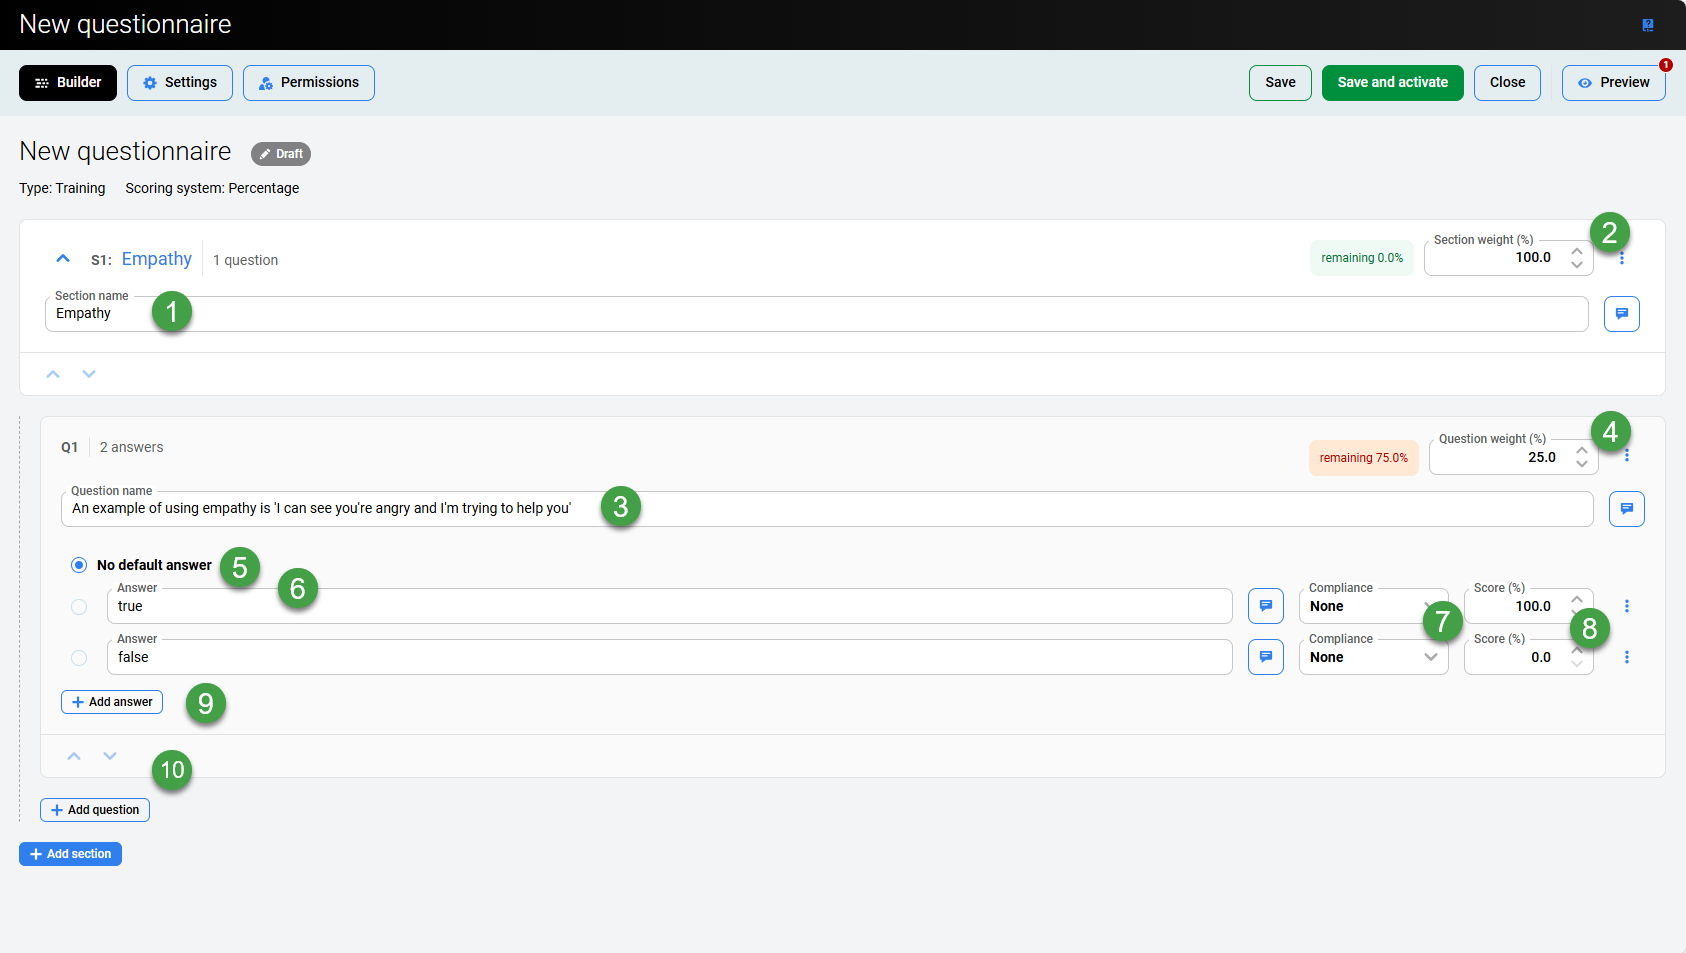Open three-dot menu for the 'false' answer

(x=1627, y=657)
